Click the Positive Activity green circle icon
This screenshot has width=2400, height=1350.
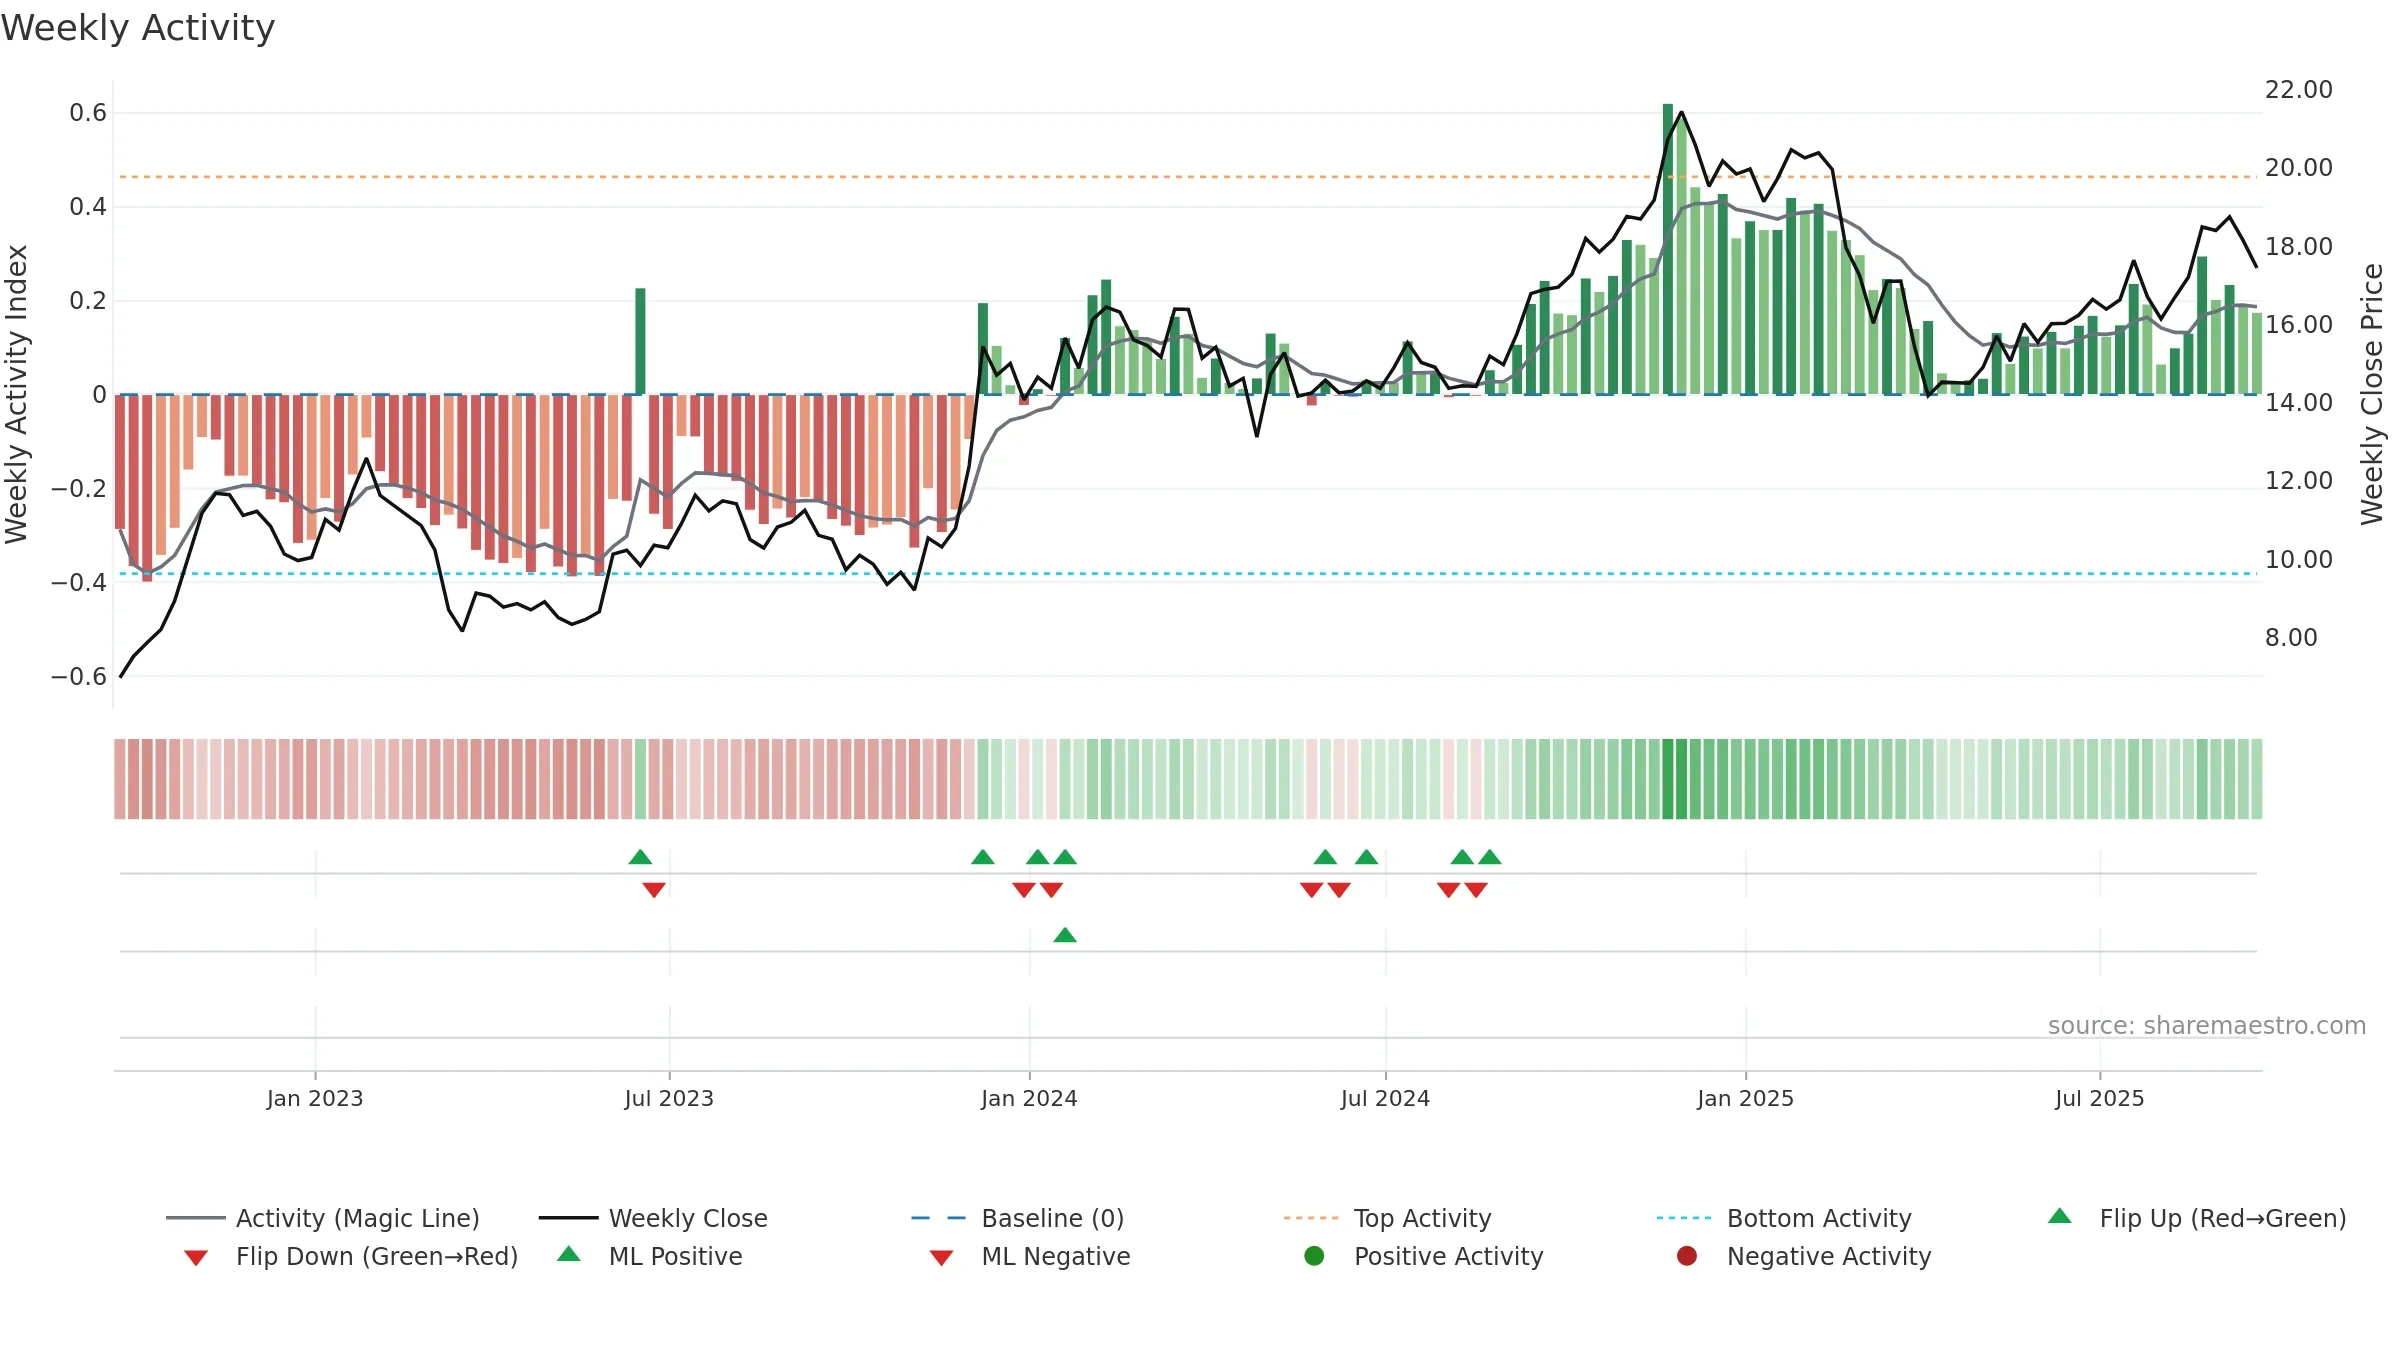(x=1315, y=1256)
